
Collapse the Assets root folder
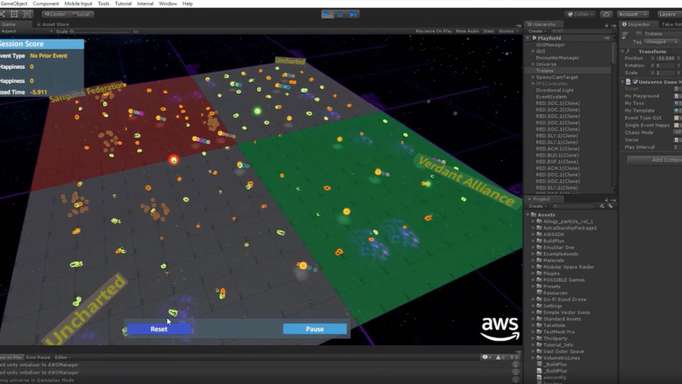tap(529, 215)
